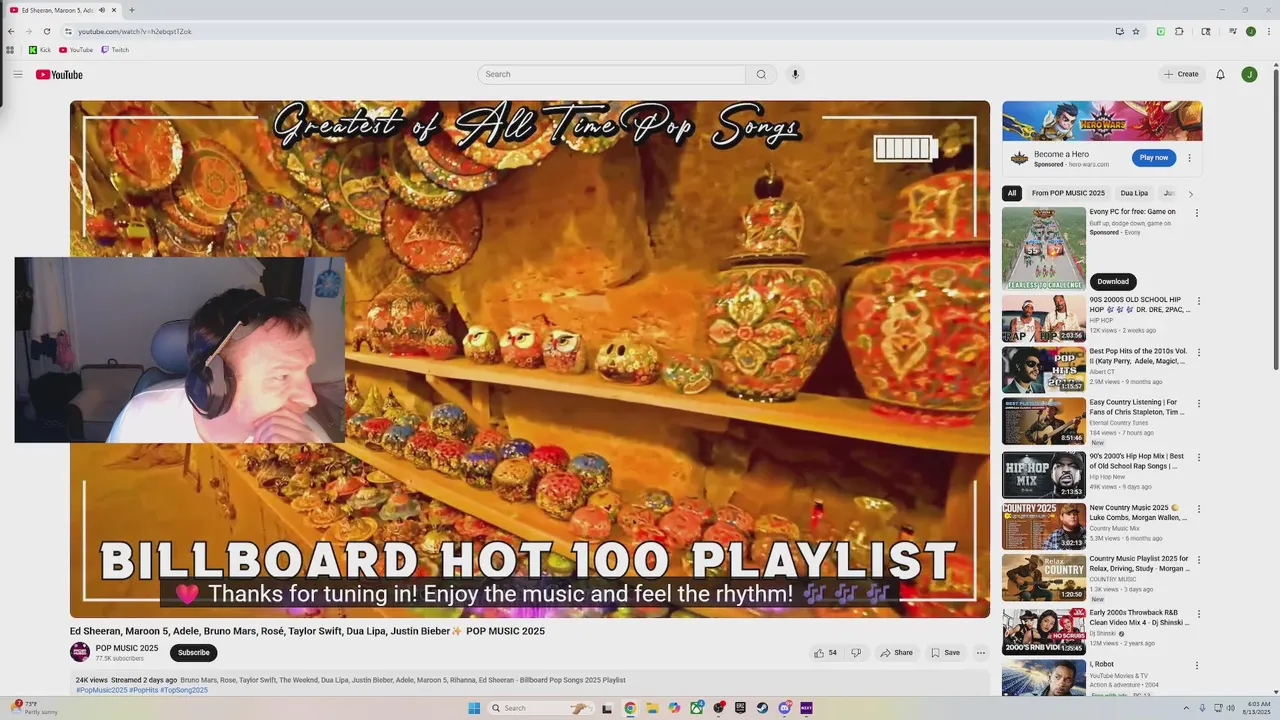Open Chrome three-dot menu
The image size is (1280, 720).
click(1267, 31)
